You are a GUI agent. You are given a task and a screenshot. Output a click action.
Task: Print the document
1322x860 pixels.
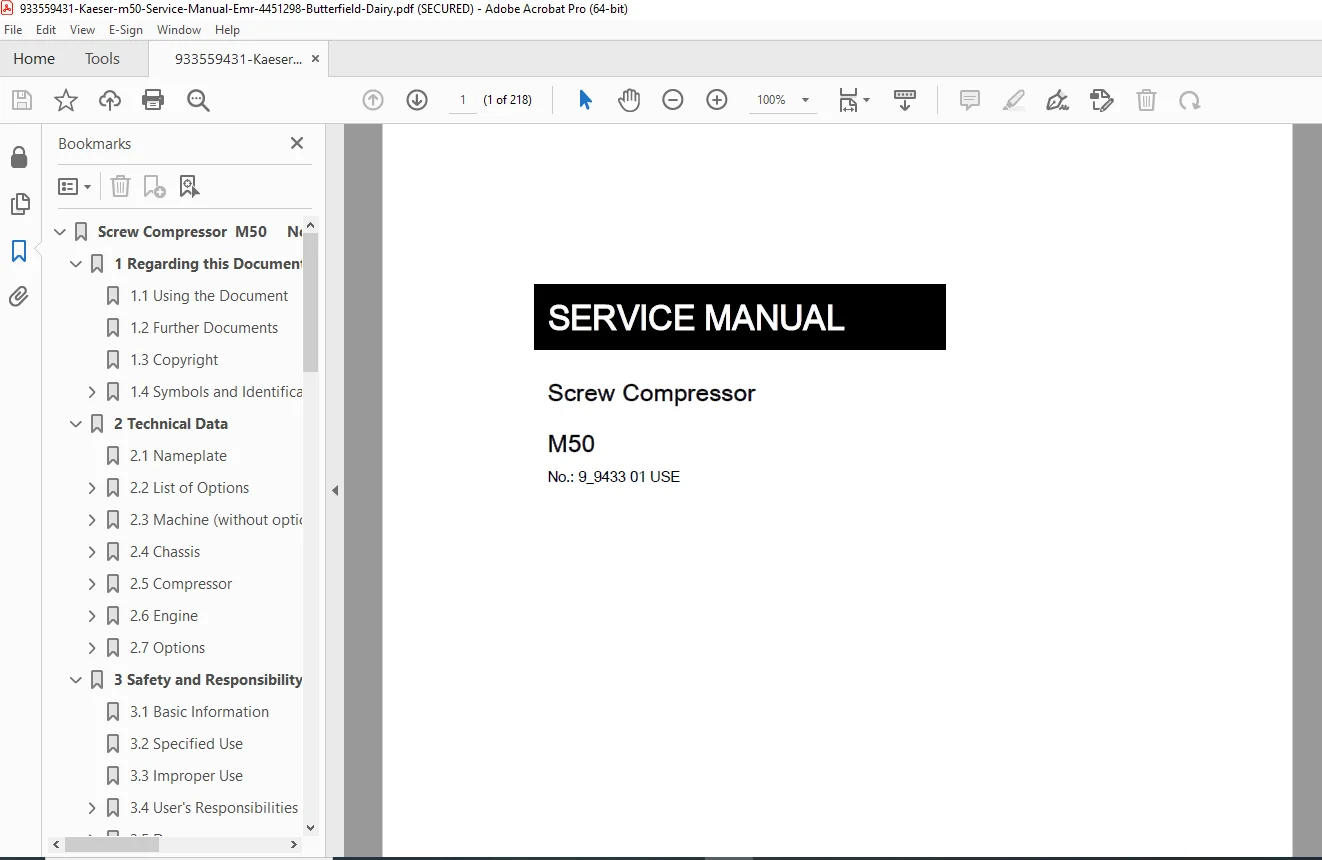153,100
